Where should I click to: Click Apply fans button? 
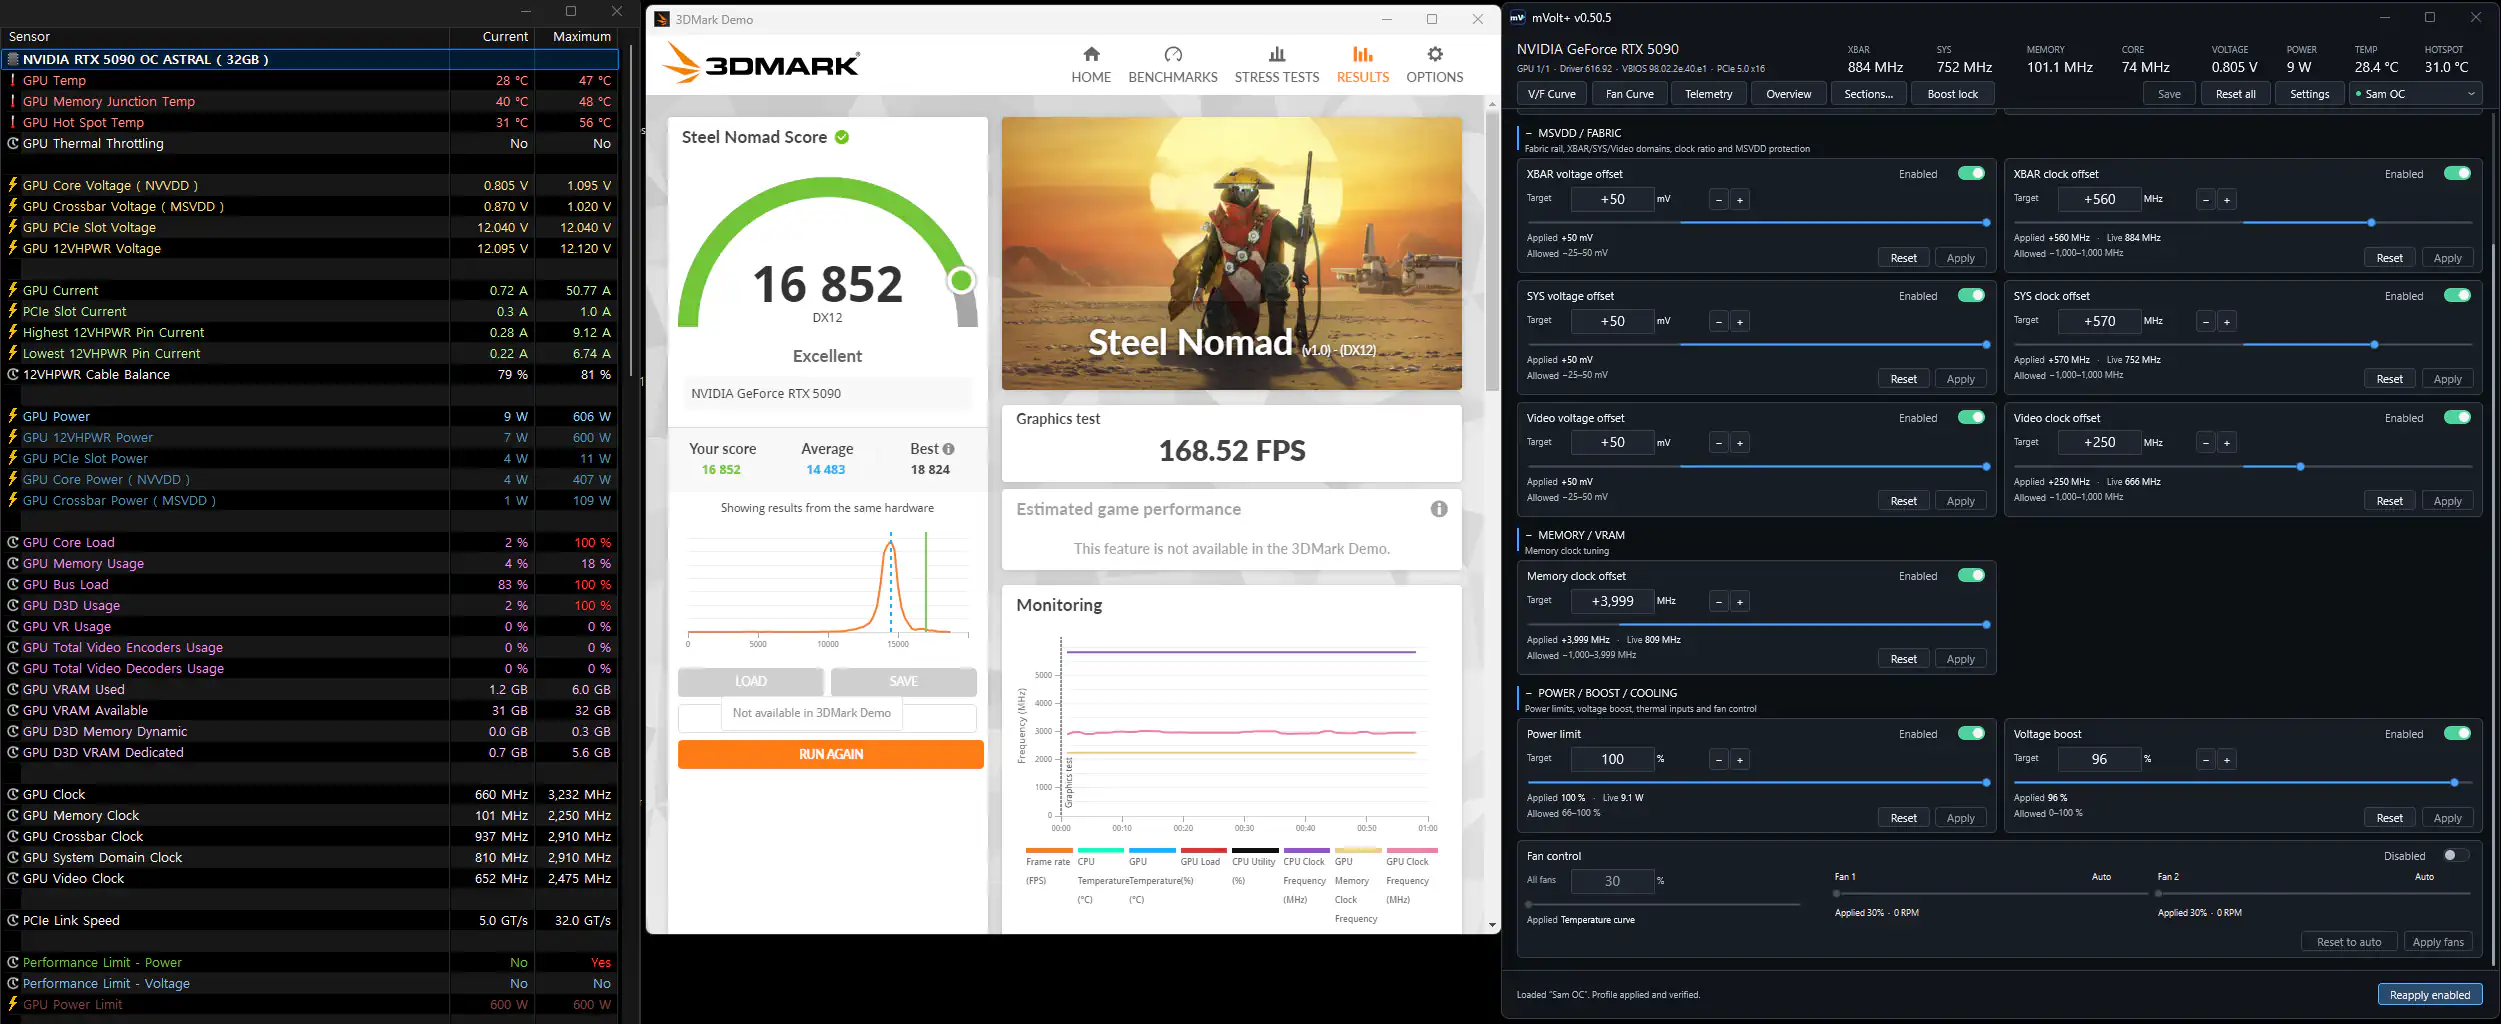(2437, 942)
